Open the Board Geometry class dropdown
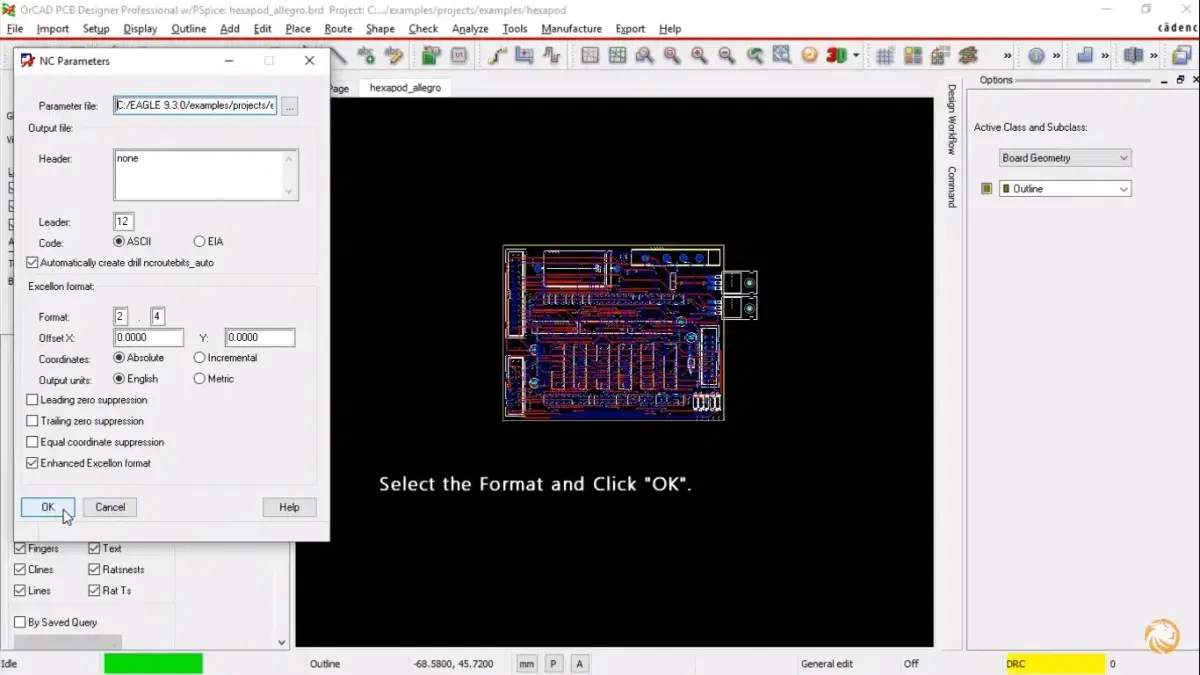1200x675 pixels. tap(1065, 158)
